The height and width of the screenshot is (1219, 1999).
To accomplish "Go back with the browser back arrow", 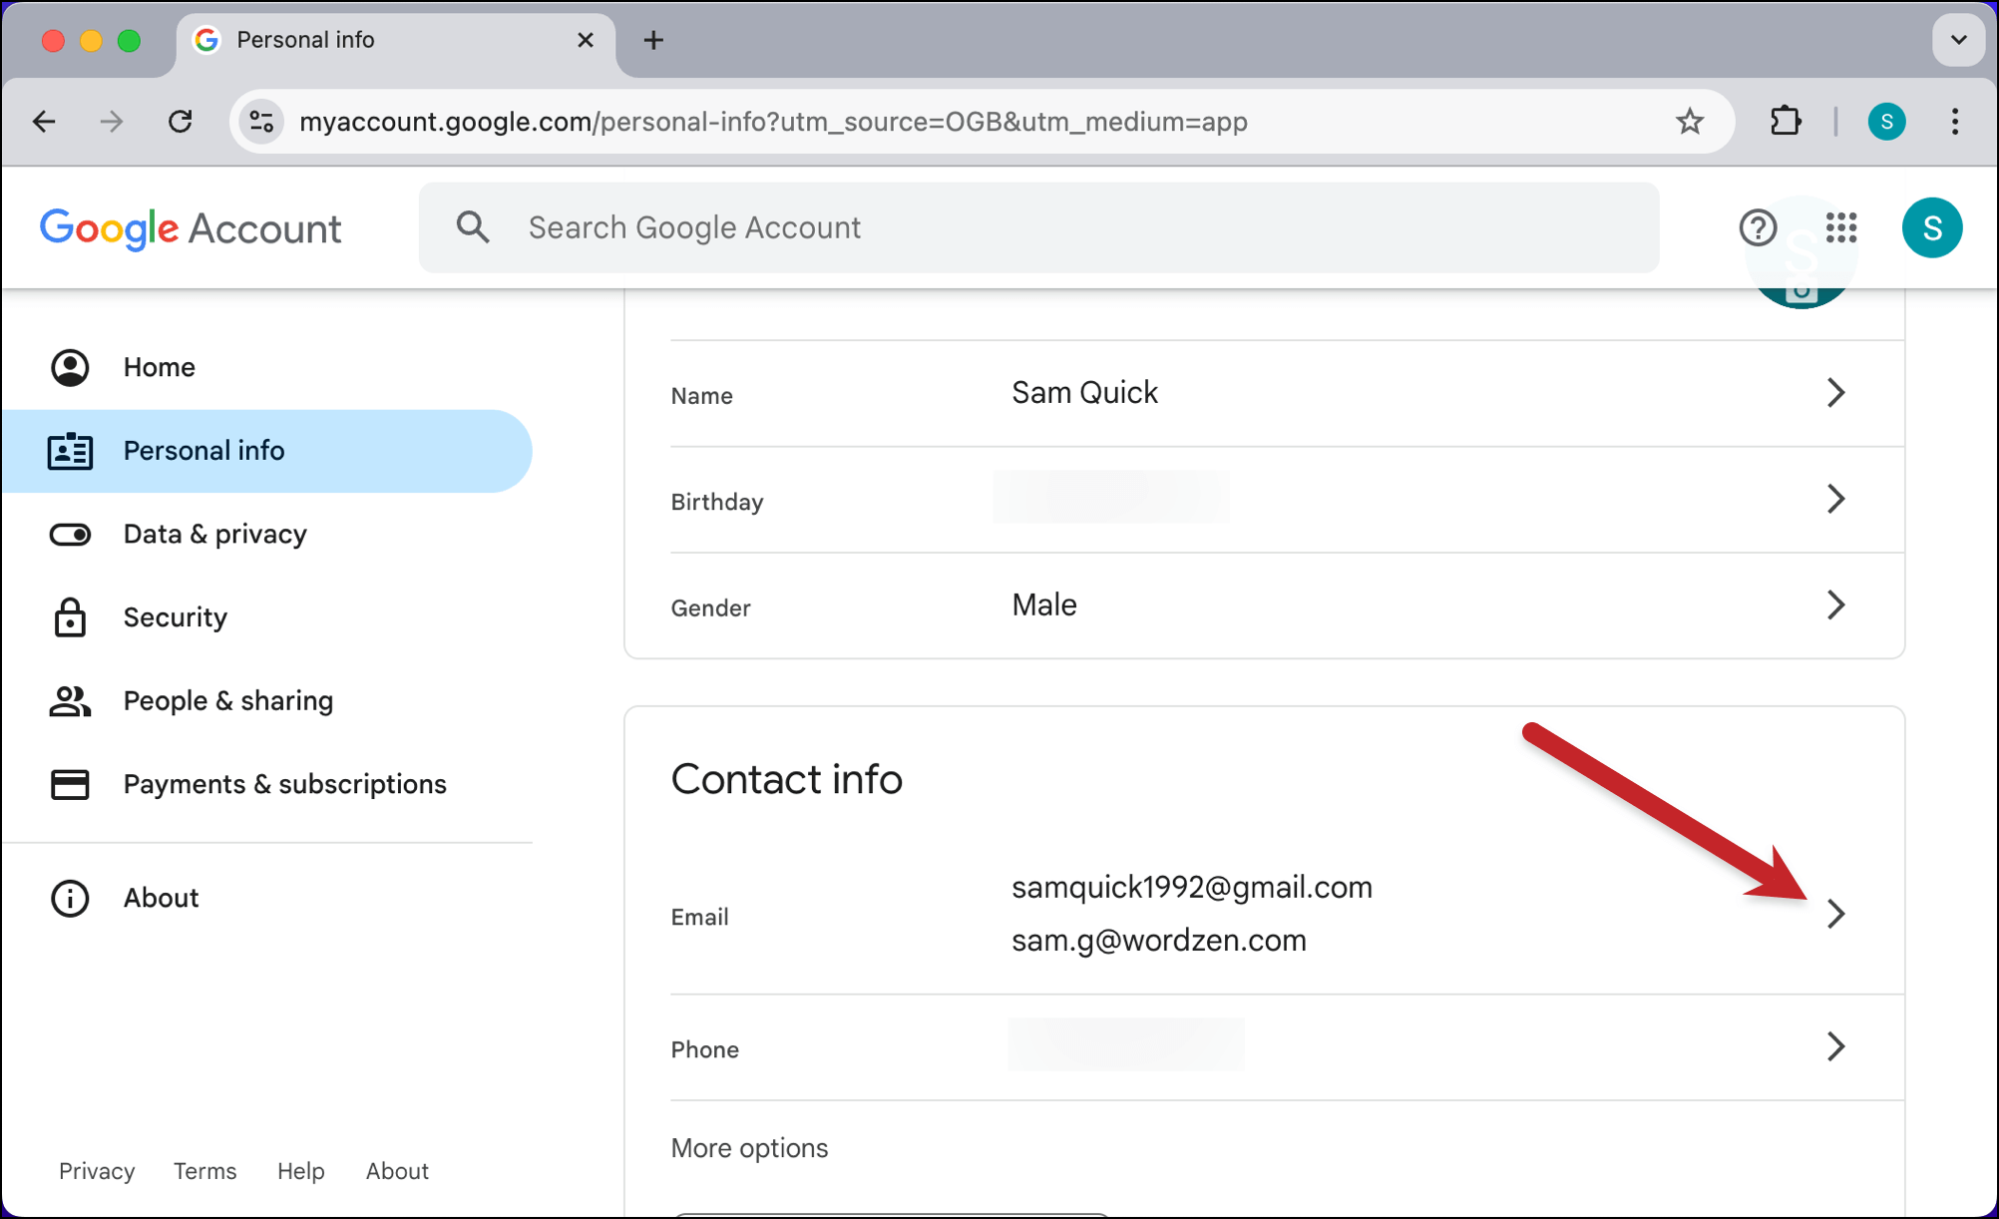I will (x=44, y=122).
